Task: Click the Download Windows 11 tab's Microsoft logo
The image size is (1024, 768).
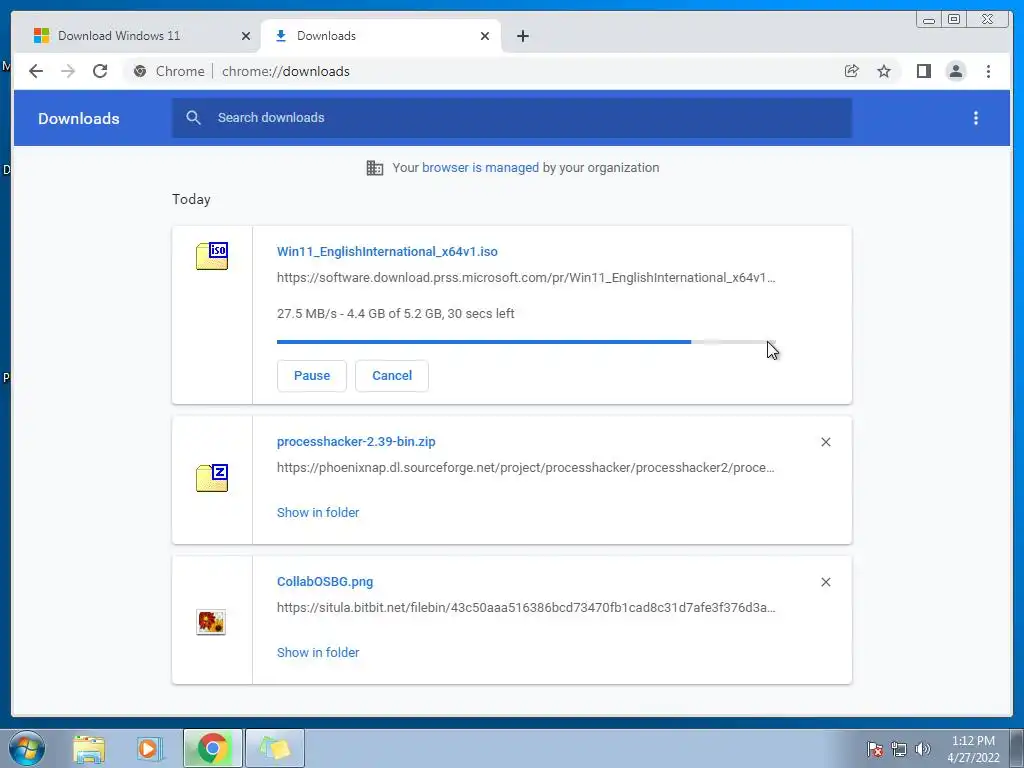Action: (x=42, y=35)
